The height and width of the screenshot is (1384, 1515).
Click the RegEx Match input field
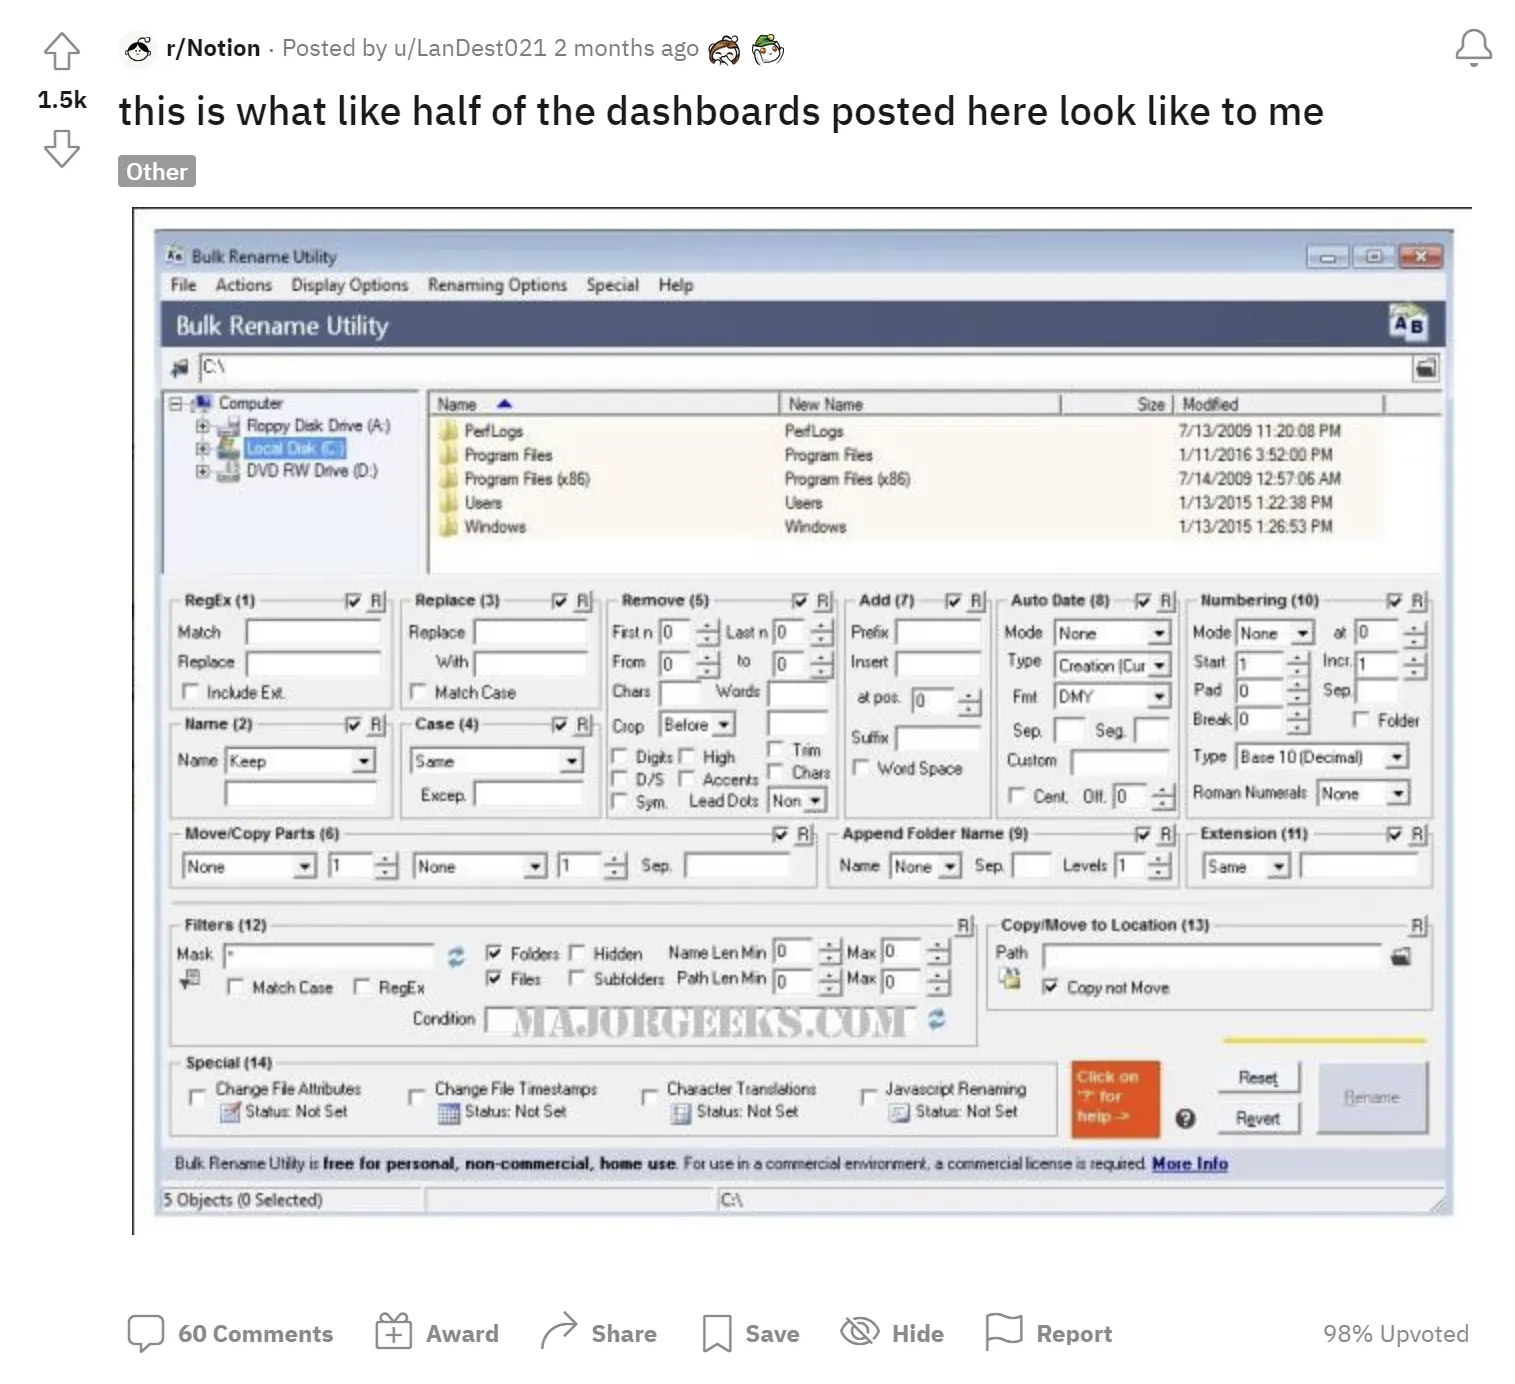(x=314, y=632)
